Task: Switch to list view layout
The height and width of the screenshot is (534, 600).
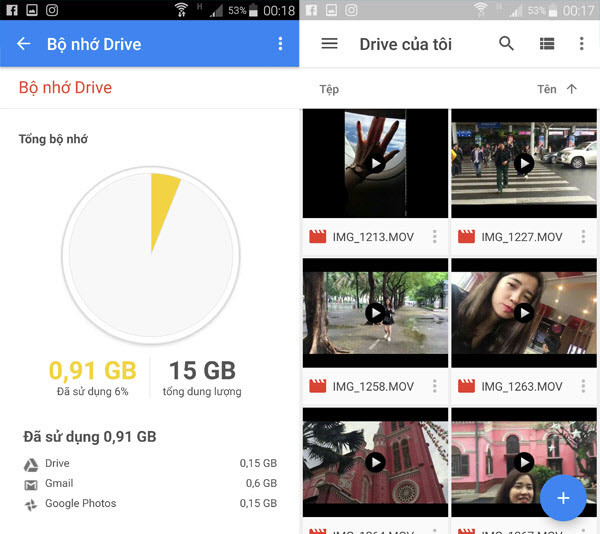Action: (x=546, y=44)
